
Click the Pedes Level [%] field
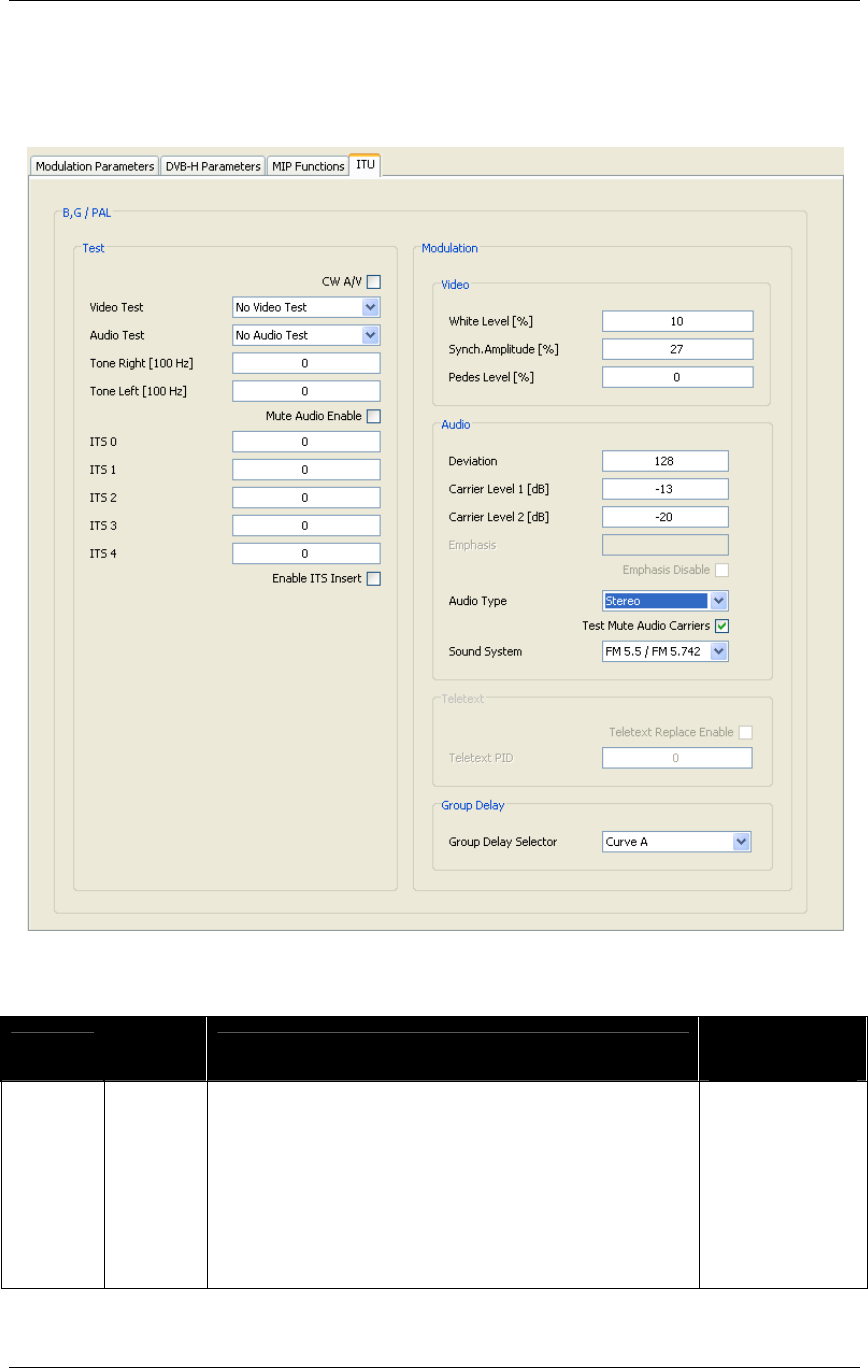point(677,377)
